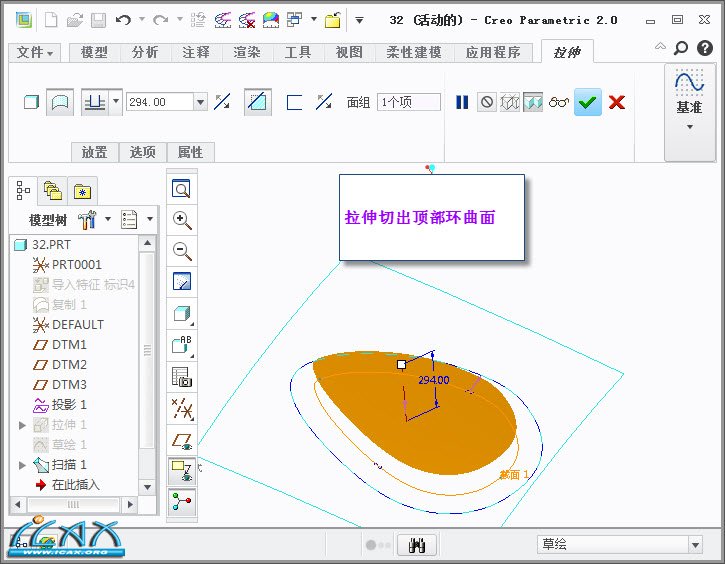Image resolution: width=725 pixels, height=564 pixels.
Task: Click the 面组 quilt collector field
Action: 408,102
